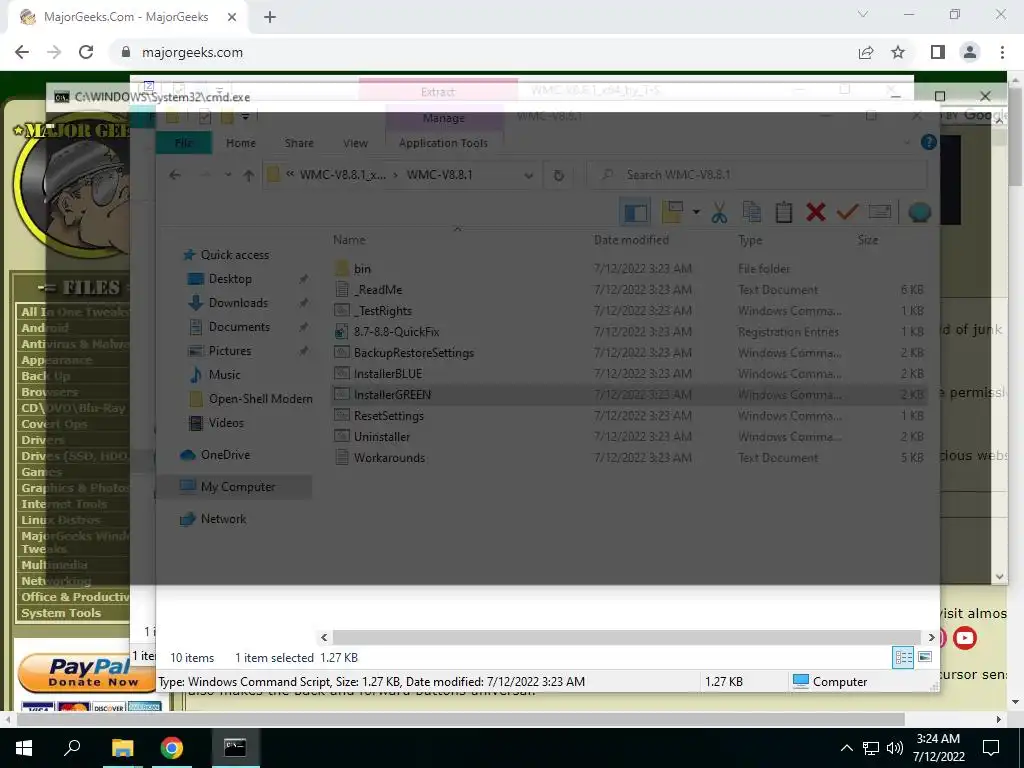
Task: Click Explorer horizontal scrollbar right arrow
Action: tap(931, 637)
